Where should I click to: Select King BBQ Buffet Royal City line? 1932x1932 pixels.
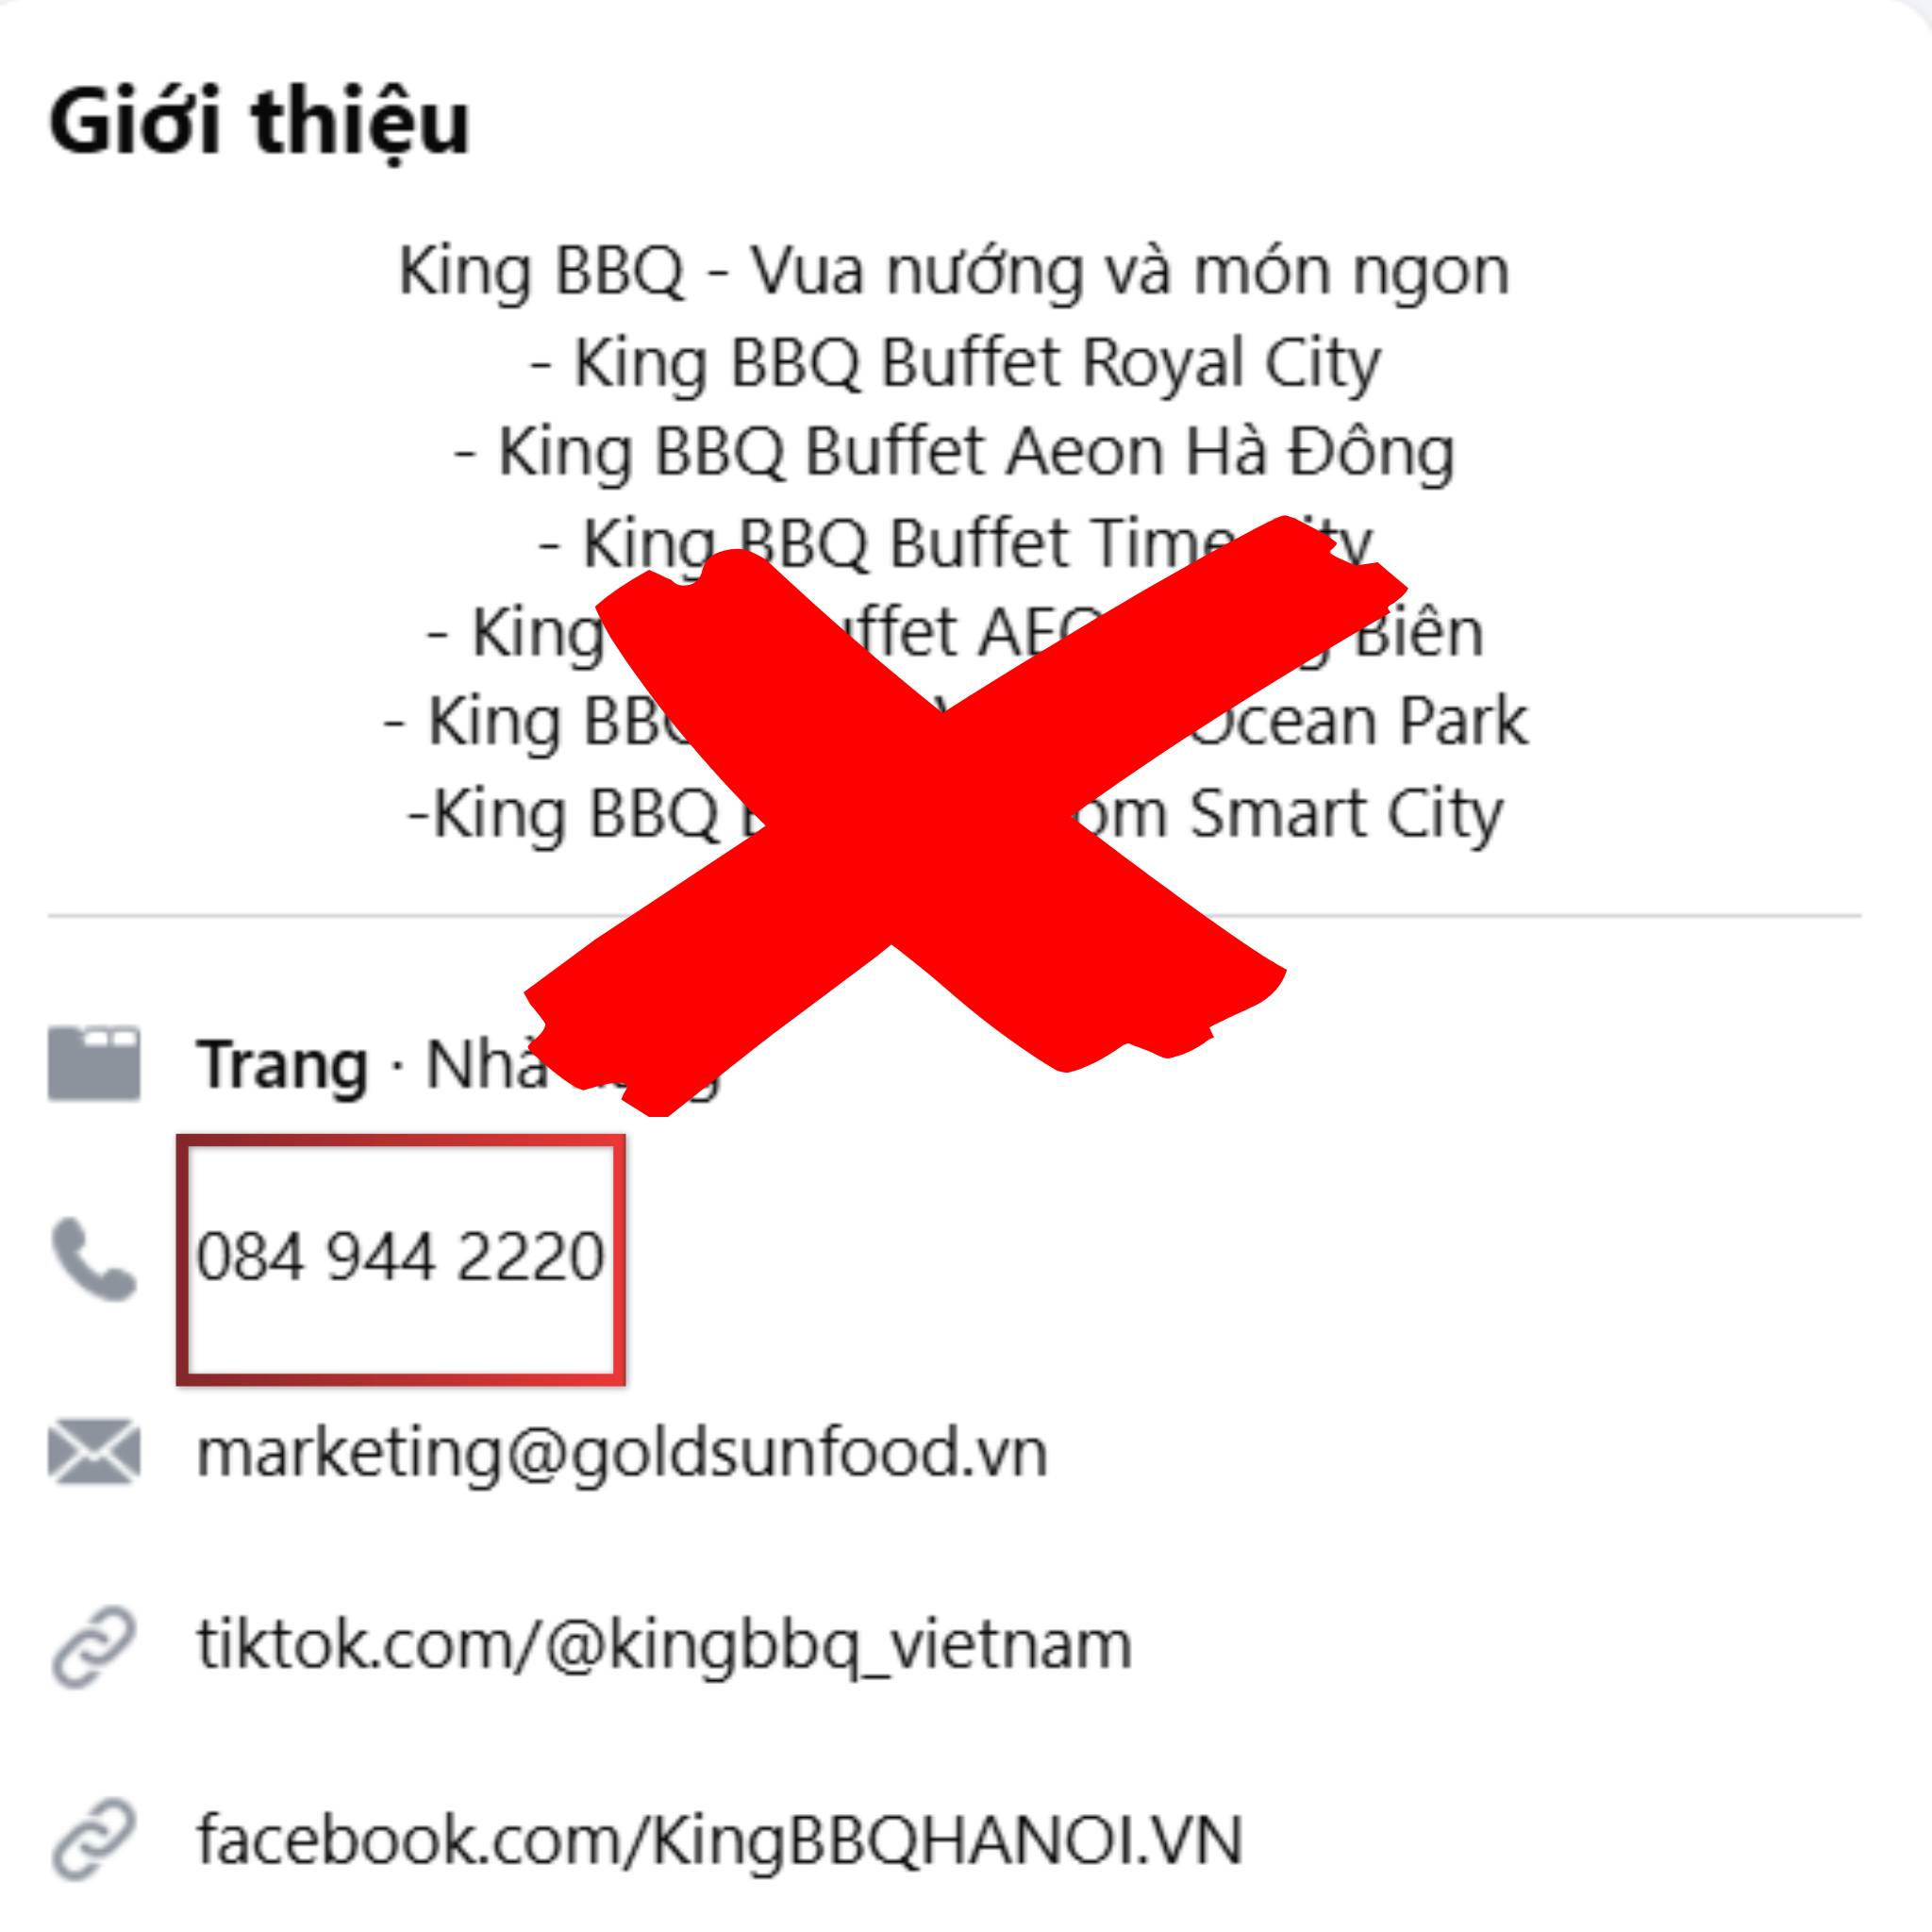[x=955, y=362]
